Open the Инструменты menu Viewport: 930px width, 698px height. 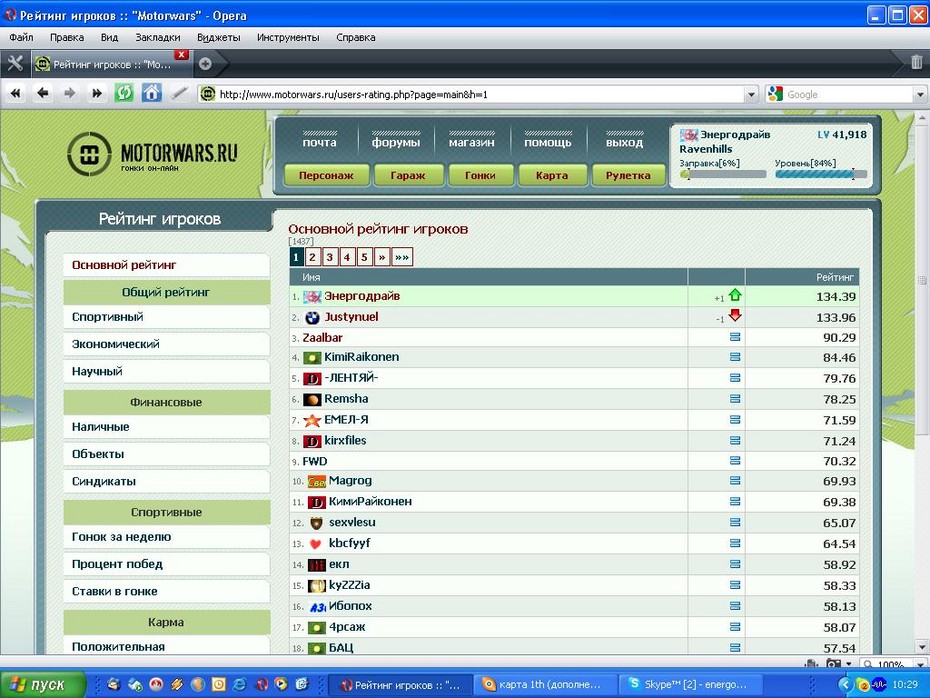[288, 37]
